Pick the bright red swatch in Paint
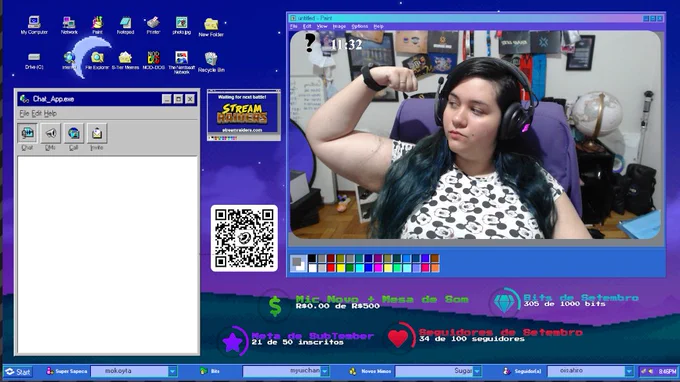The height and width of the screenshot is (382, 680). [x=331, y=268]
